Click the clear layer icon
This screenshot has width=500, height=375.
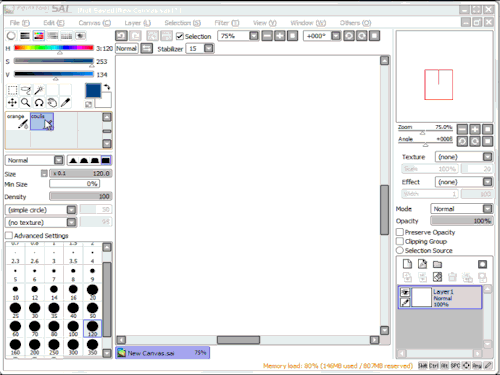[x=437, y=277]
